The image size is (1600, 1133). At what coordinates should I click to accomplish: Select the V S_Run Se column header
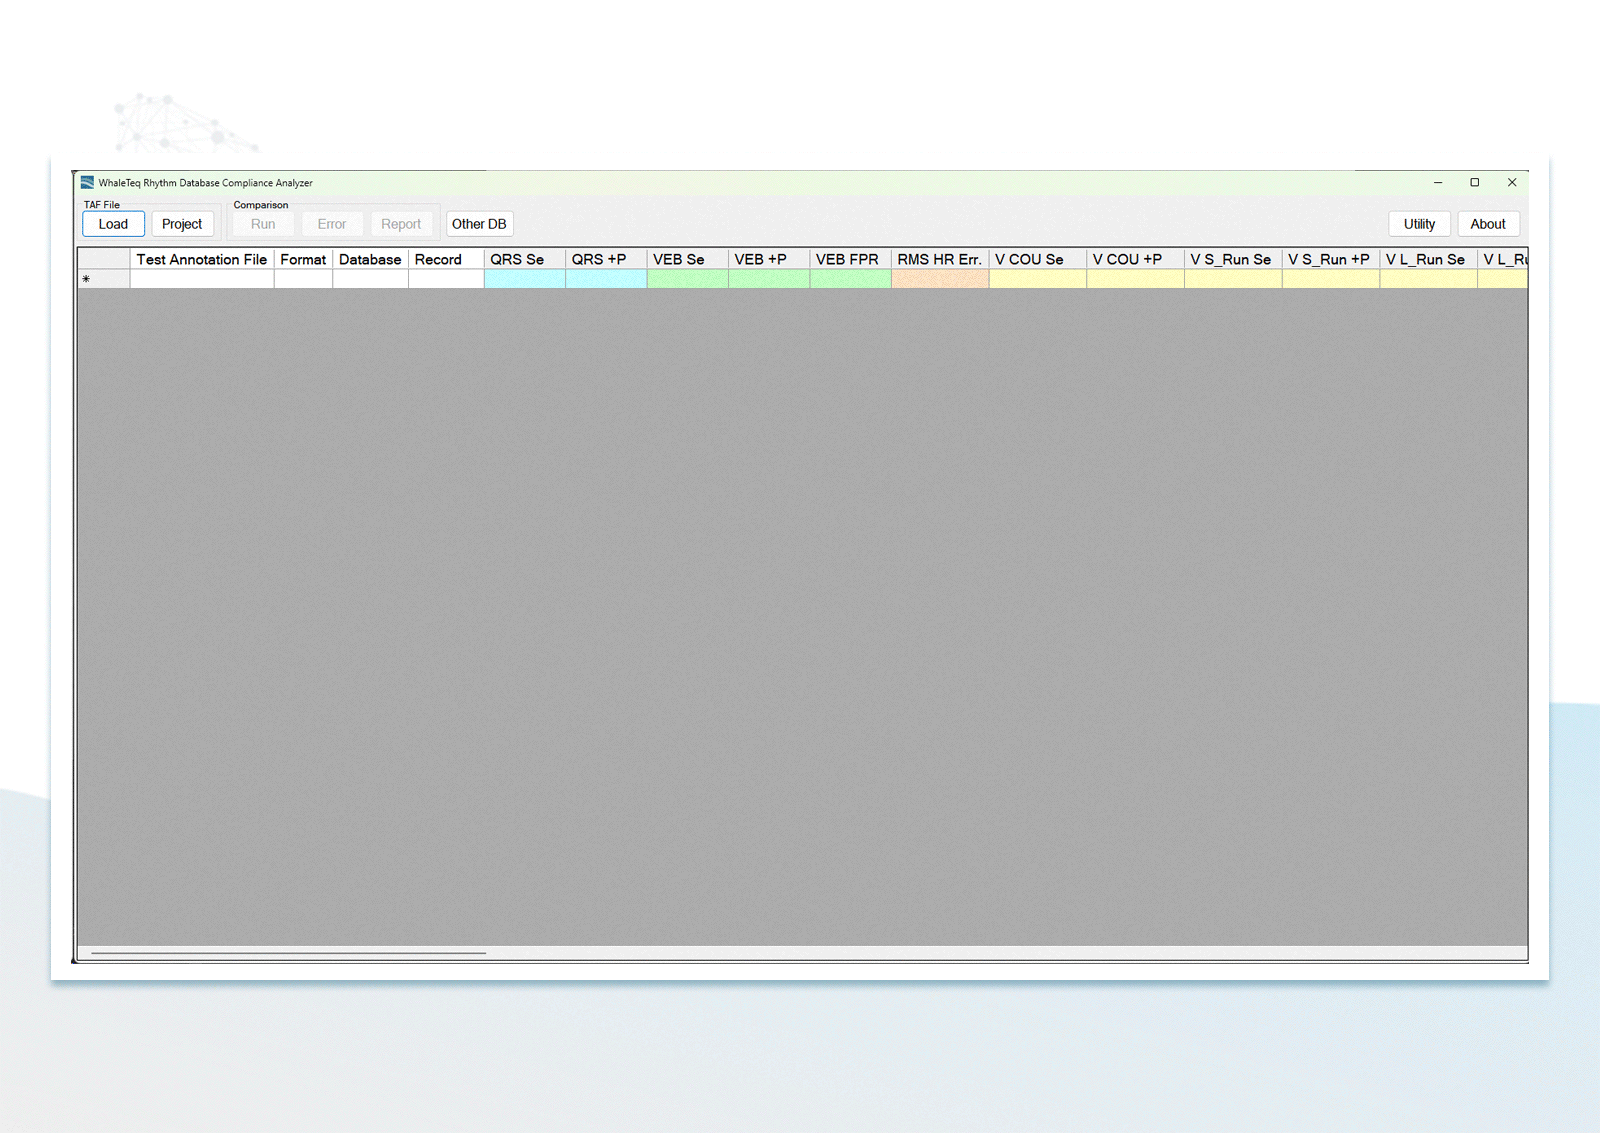click(1233, 259)
